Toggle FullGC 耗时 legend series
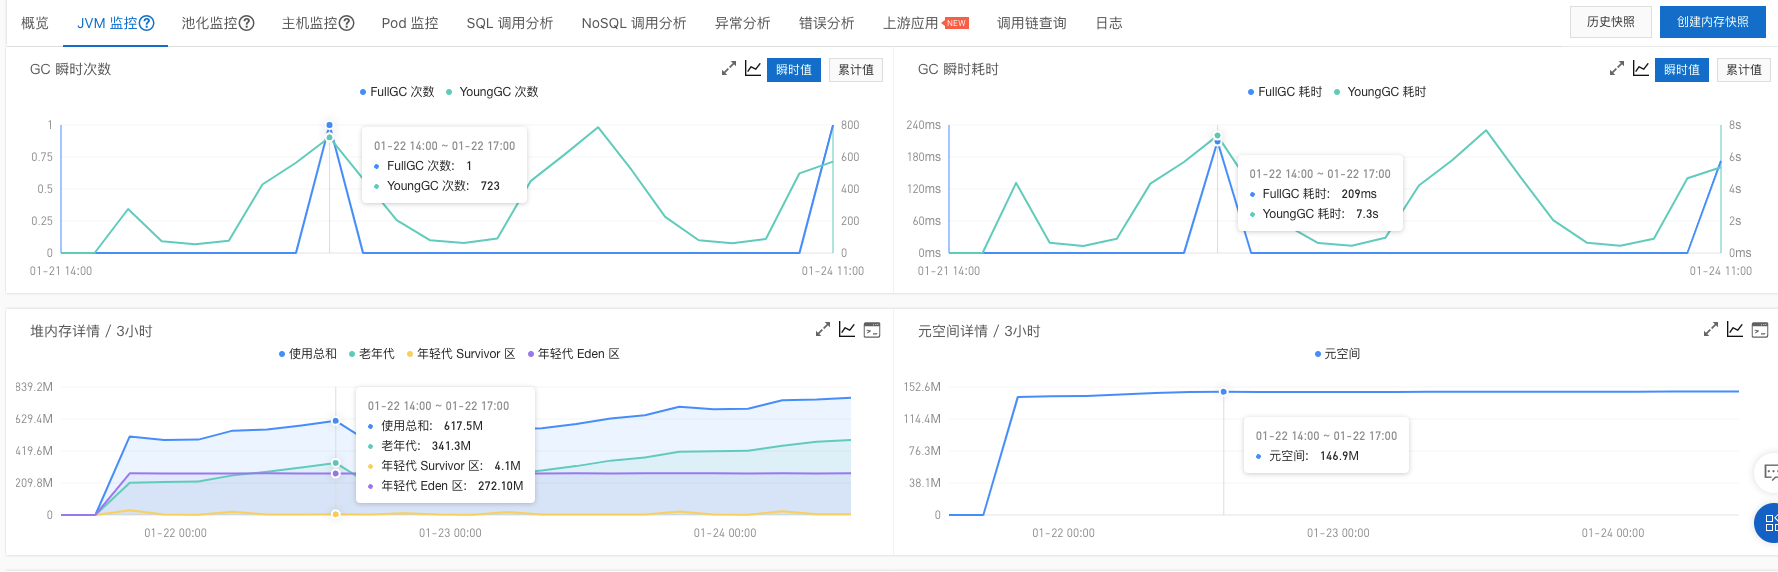This screenshot has width=1778, height=572. point(1285,92)
